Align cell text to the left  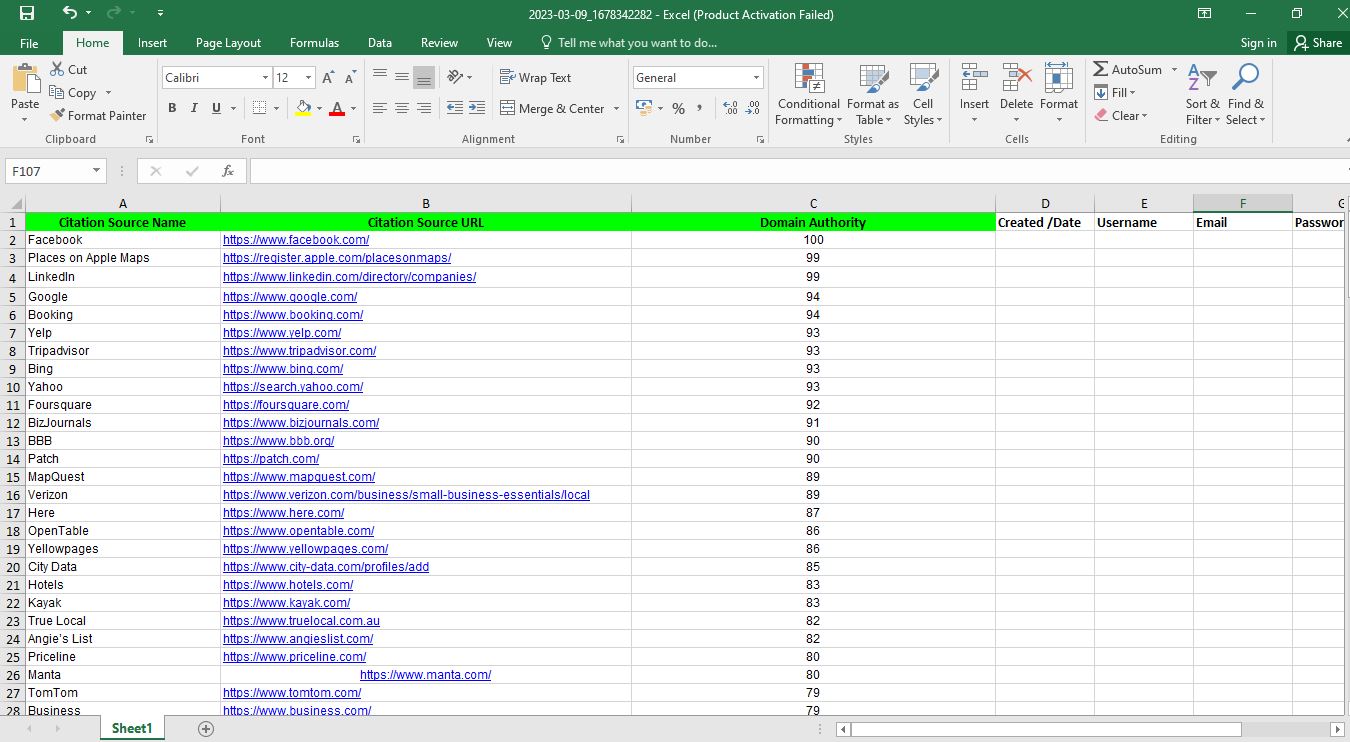[x=380, y=108]
